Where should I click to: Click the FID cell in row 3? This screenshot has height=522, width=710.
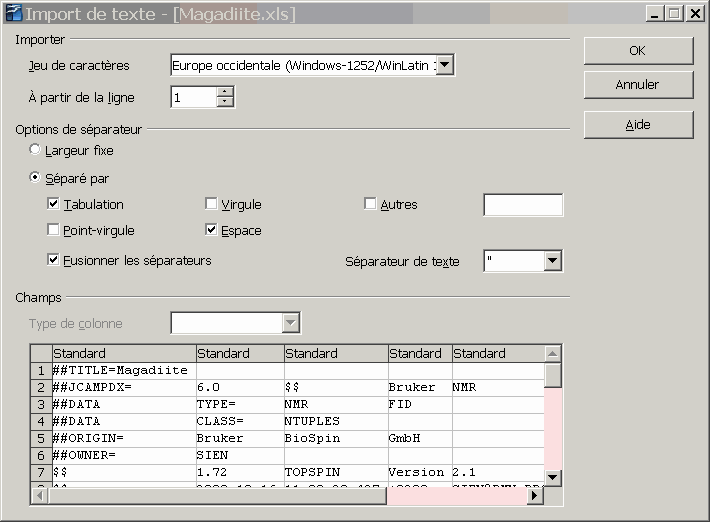point(420,404)
